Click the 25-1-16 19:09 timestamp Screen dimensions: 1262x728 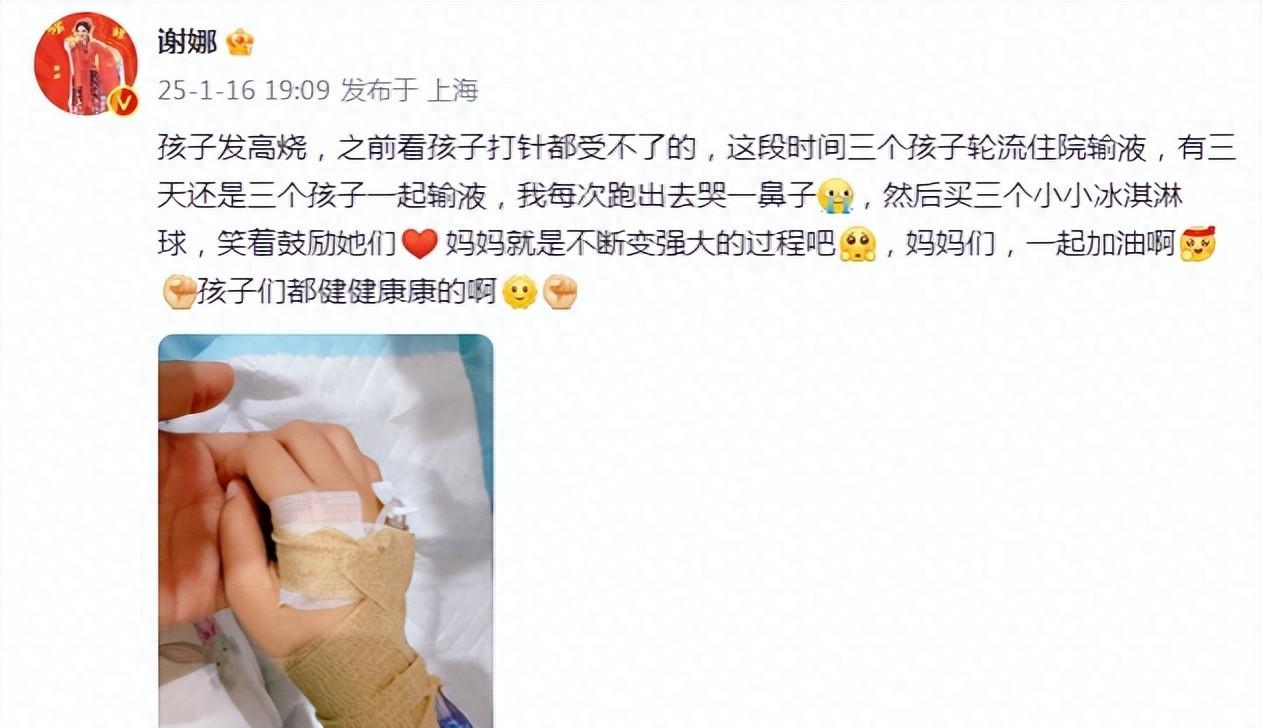[x=244, y=90]
